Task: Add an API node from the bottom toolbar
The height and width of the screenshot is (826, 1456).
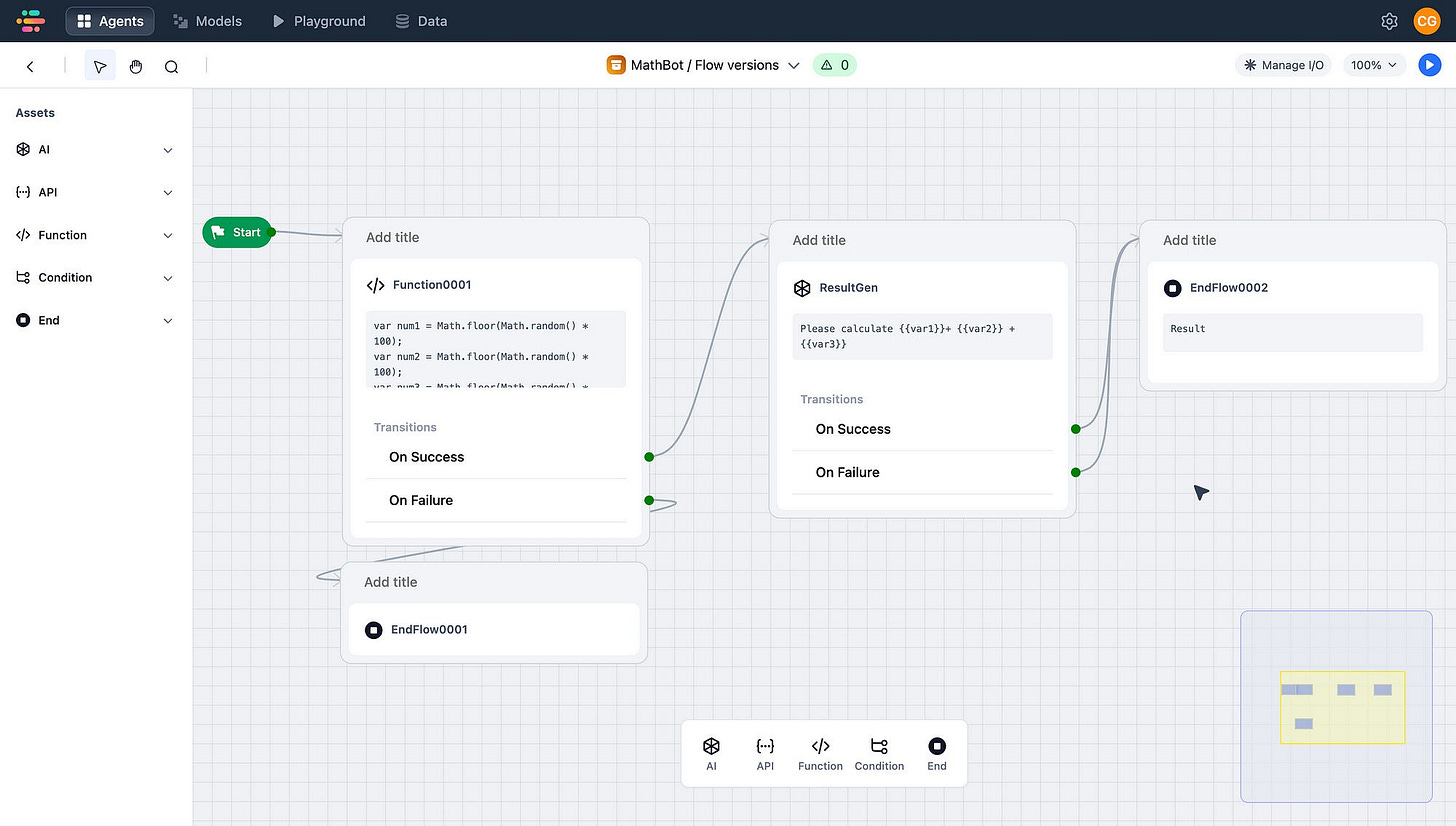Action: (765, 754)
